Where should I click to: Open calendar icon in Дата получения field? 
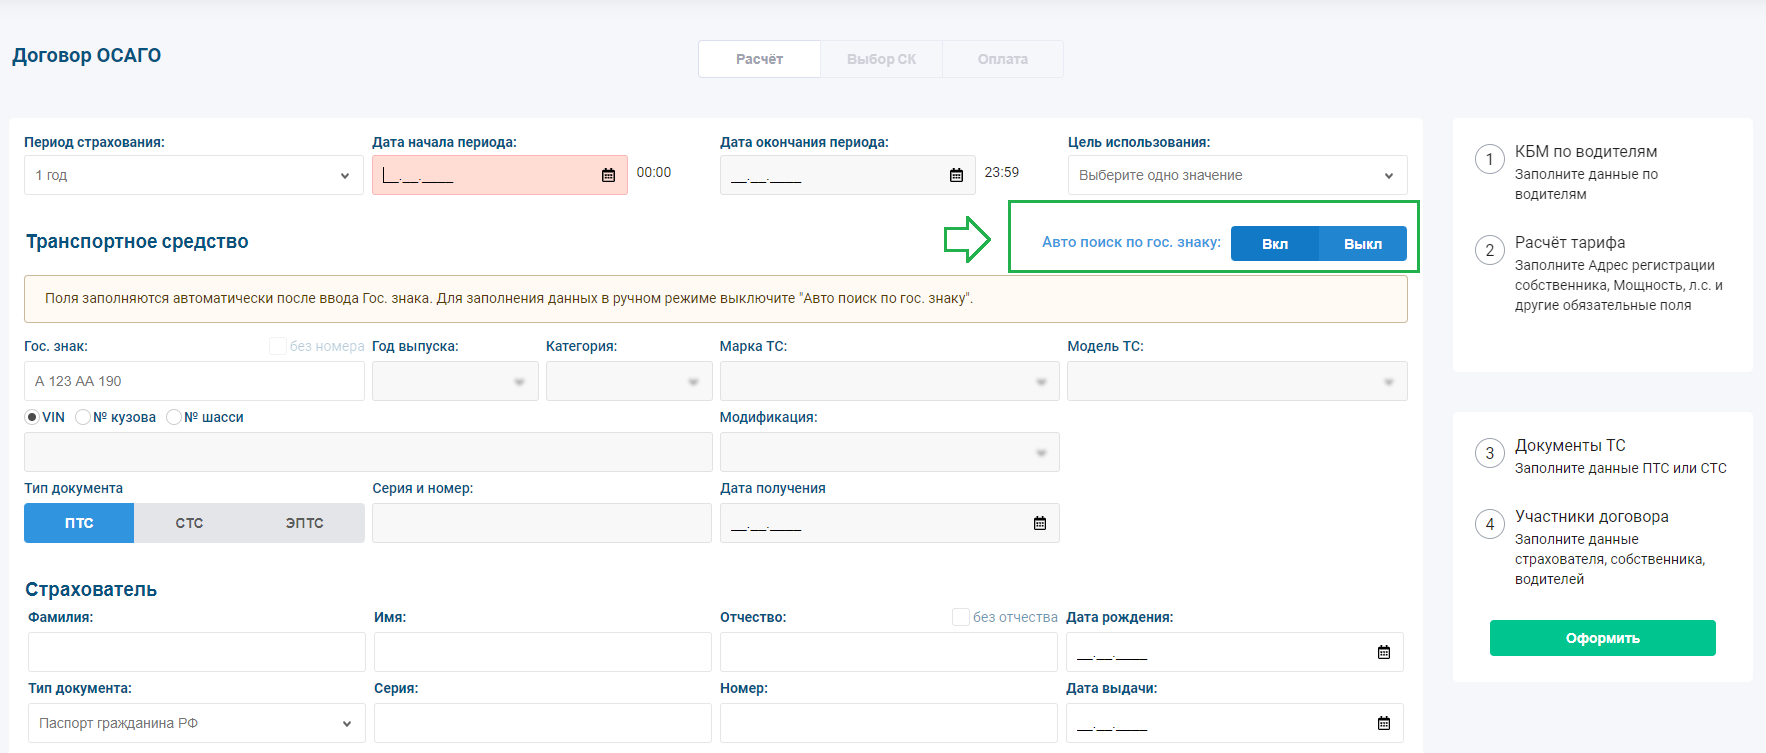point(1040,523)
